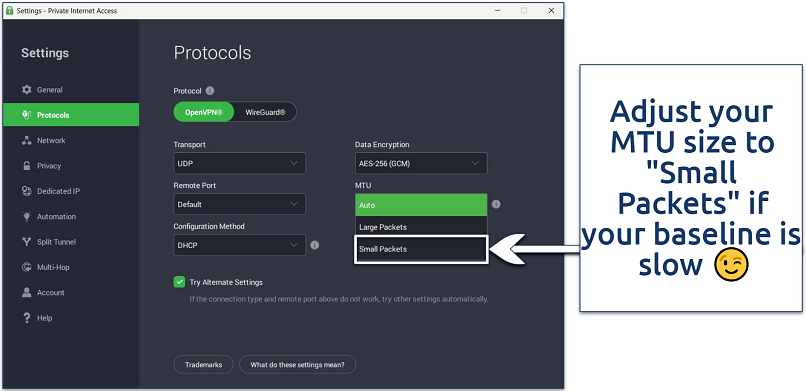The width and height of the screenshot is (806, 391).
Task: Click What do these settings mean button
Action: coord(297,365)
